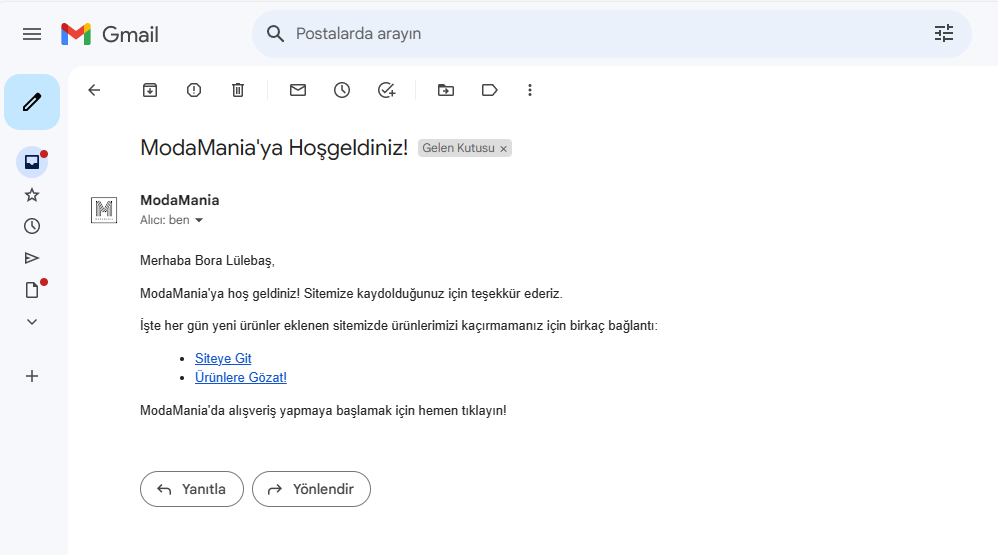This screenshot has width=998, height=555.
Task: Snooze this email from toolbar
Action: tap(342, 90)
